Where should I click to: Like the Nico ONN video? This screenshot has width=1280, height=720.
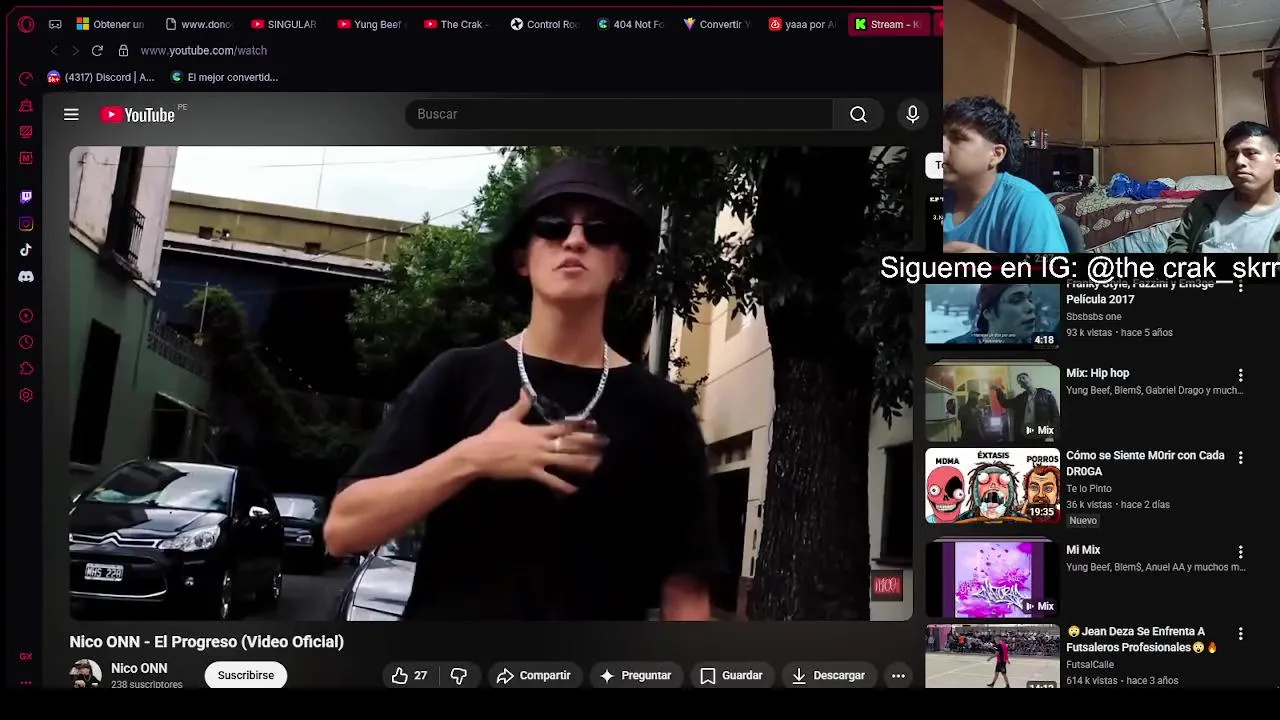click(409, 676)
